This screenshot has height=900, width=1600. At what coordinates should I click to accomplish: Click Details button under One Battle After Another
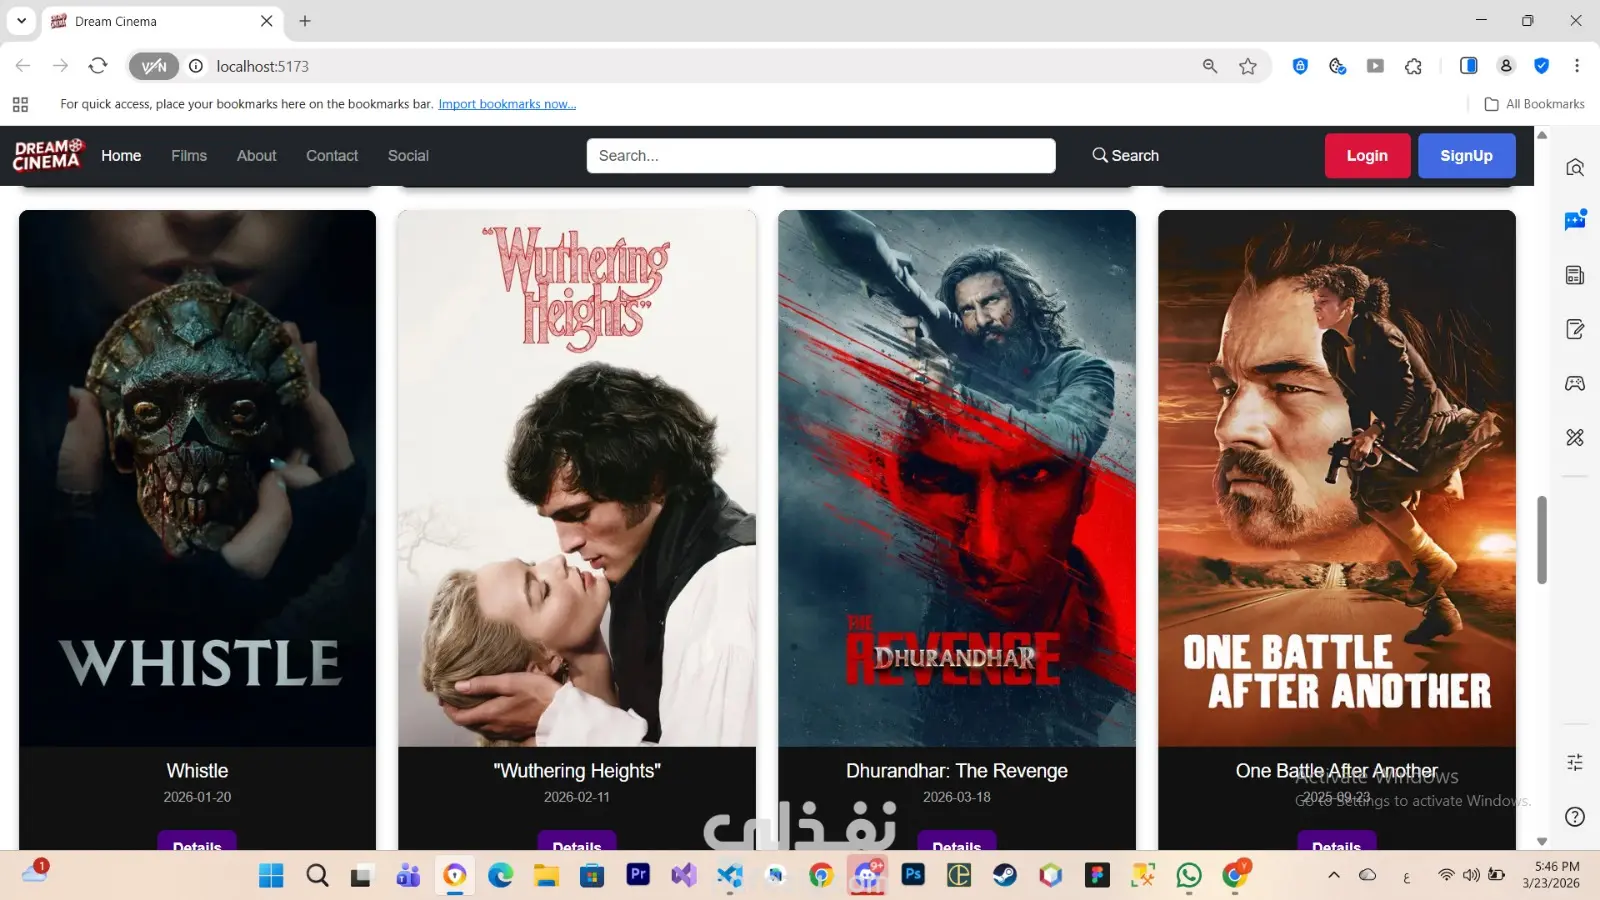coord(1336,841)
